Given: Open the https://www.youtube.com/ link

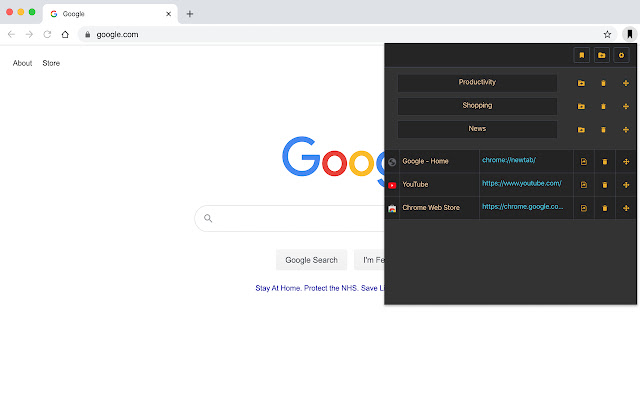Looking at the screenshot, I should pyautogui.click(x=522, y=183).
